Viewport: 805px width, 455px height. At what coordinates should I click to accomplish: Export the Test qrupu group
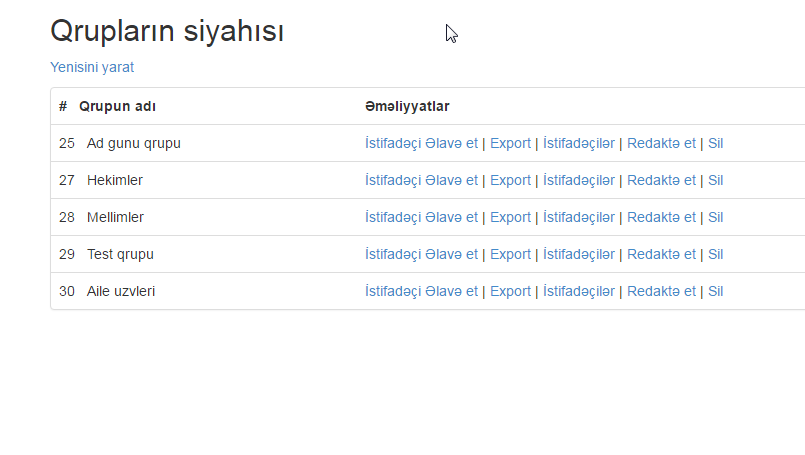tap(510, 254)
